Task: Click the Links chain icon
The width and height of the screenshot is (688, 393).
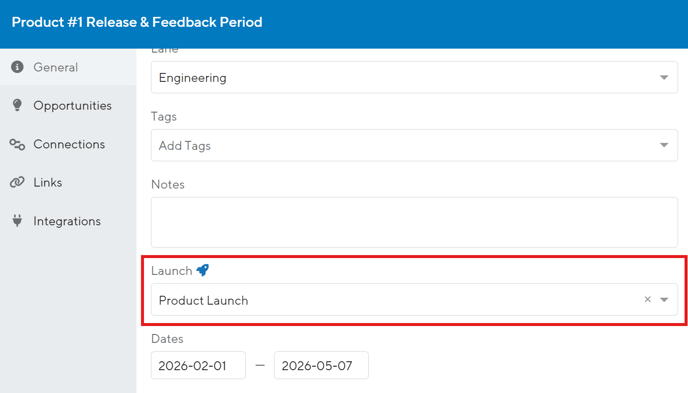Action: pyautogui.click(x=17, y=182)
